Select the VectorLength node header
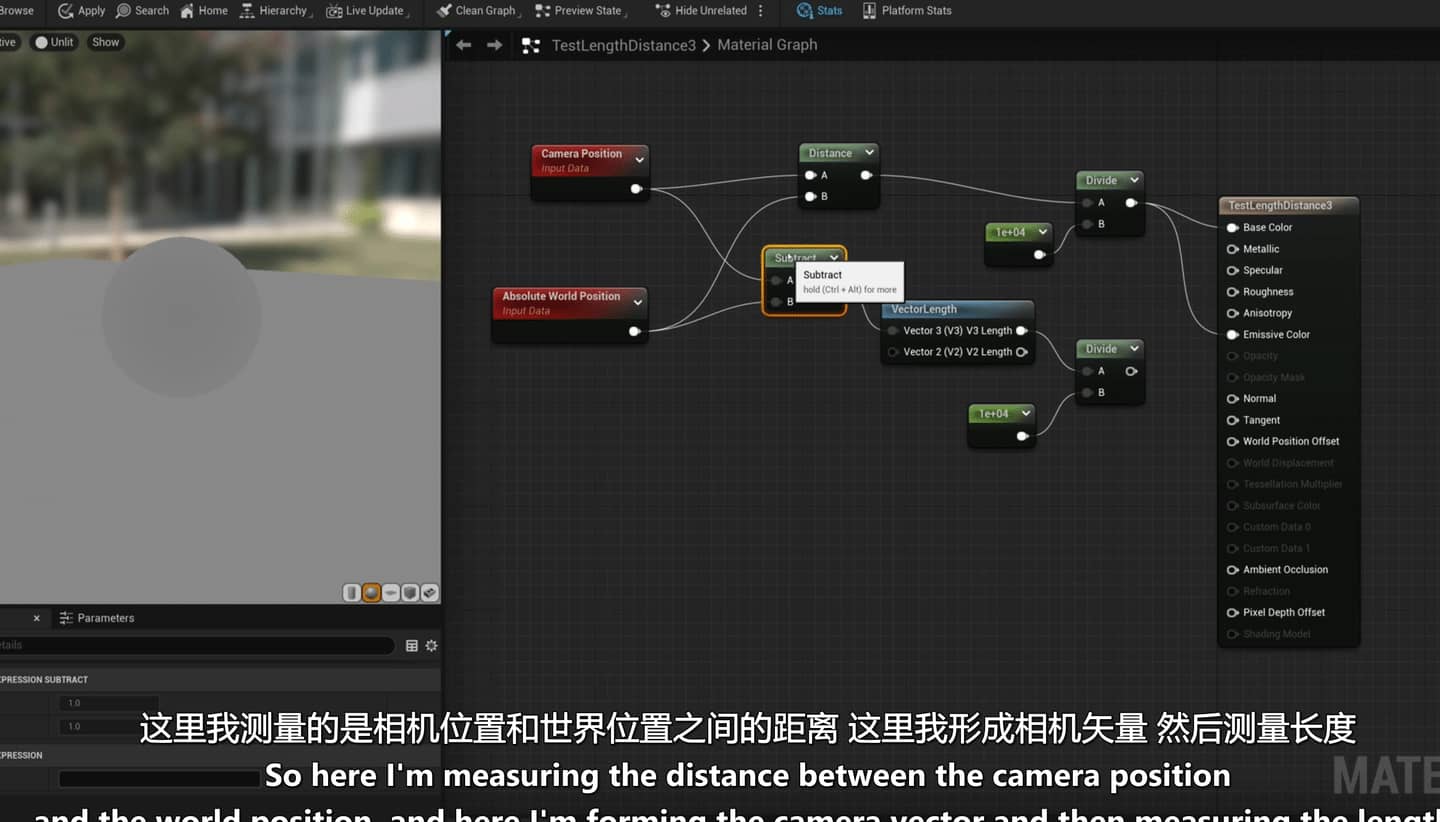The image size is (1440, 822). [x=957, y=309]
